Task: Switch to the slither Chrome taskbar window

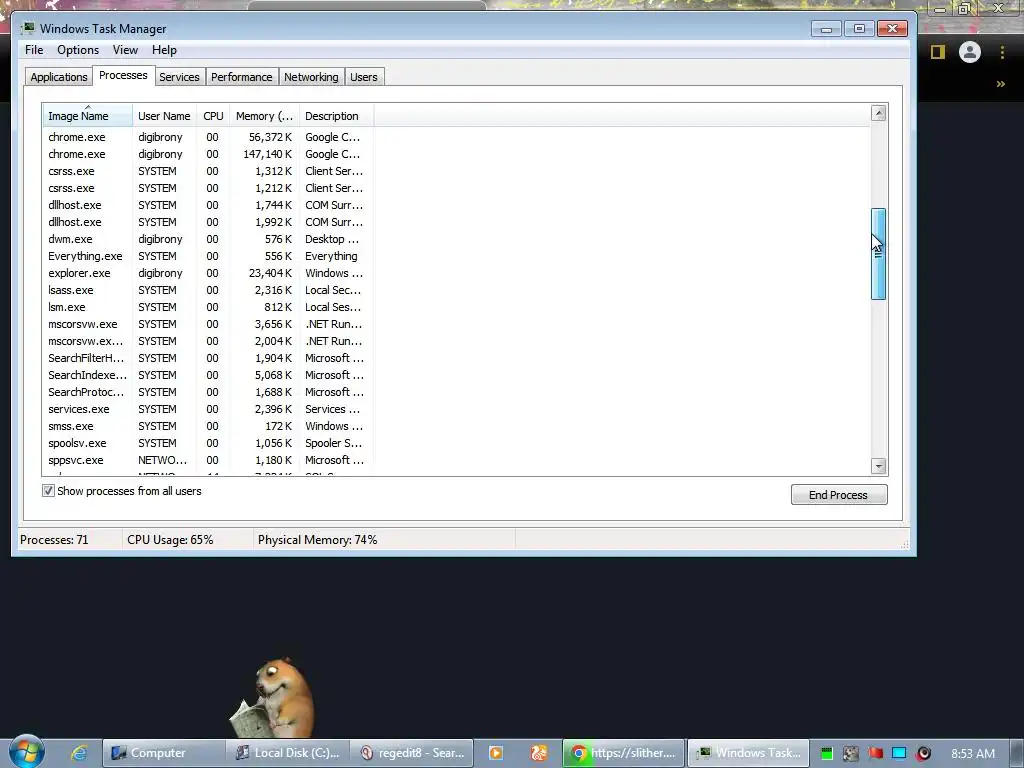Action: (624, 753)
